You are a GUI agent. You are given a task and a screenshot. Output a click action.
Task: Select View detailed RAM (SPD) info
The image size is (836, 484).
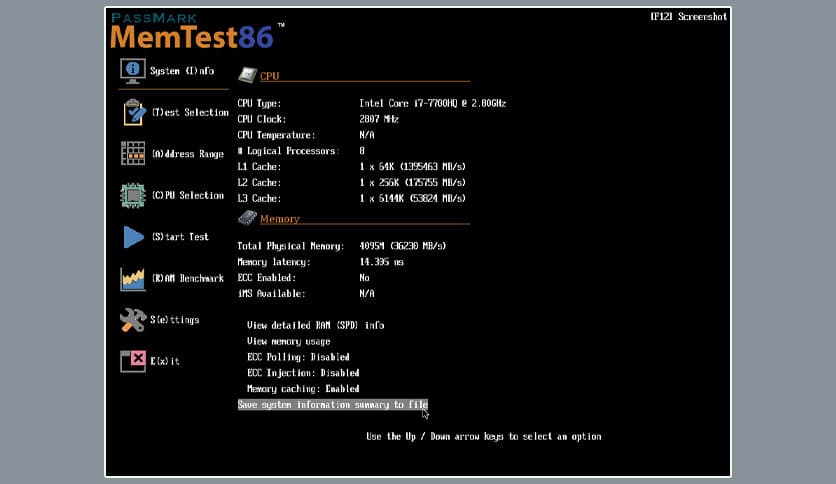[316, 325]
